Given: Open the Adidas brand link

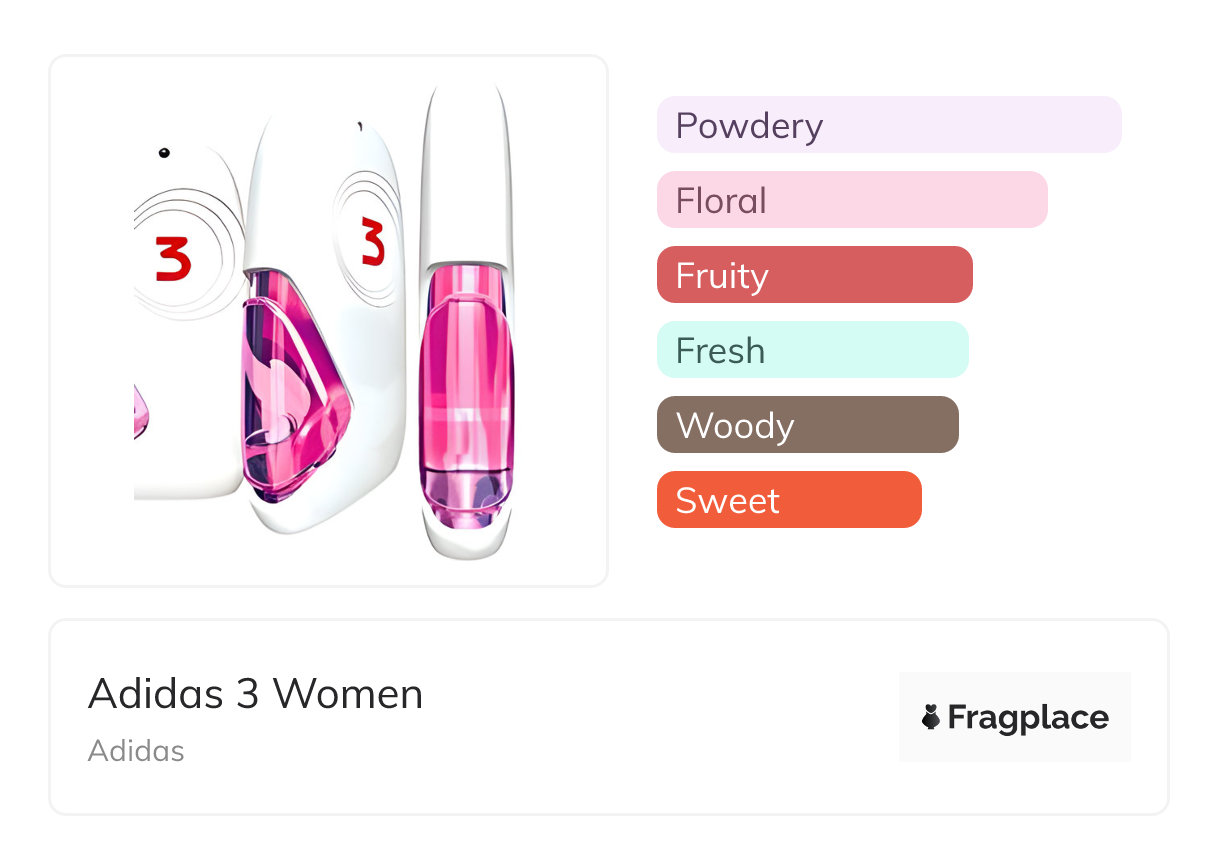Looking at the screenshot, I should point(136,751).
